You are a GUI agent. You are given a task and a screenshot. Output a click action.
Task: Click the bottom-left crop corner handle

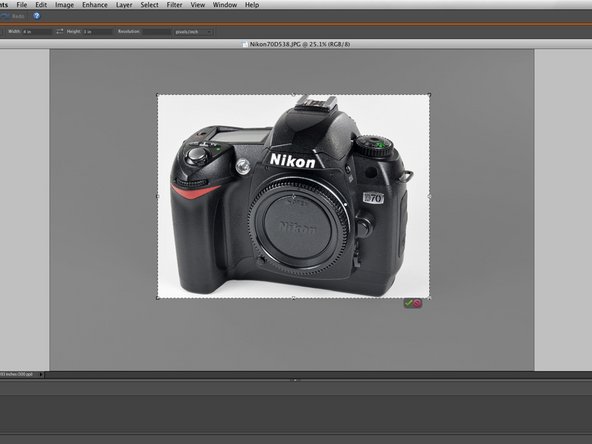click(157, 298)
